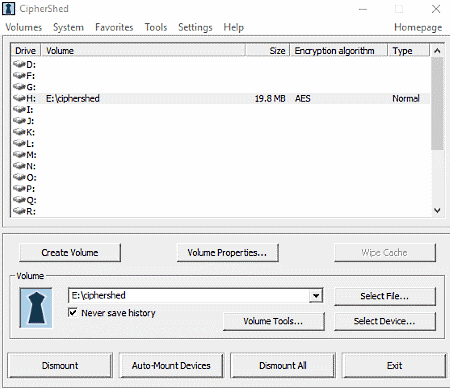Click the 19.8 MB size cell
Image resolution: width=450 pixels, height=389 pixels.
270,98
